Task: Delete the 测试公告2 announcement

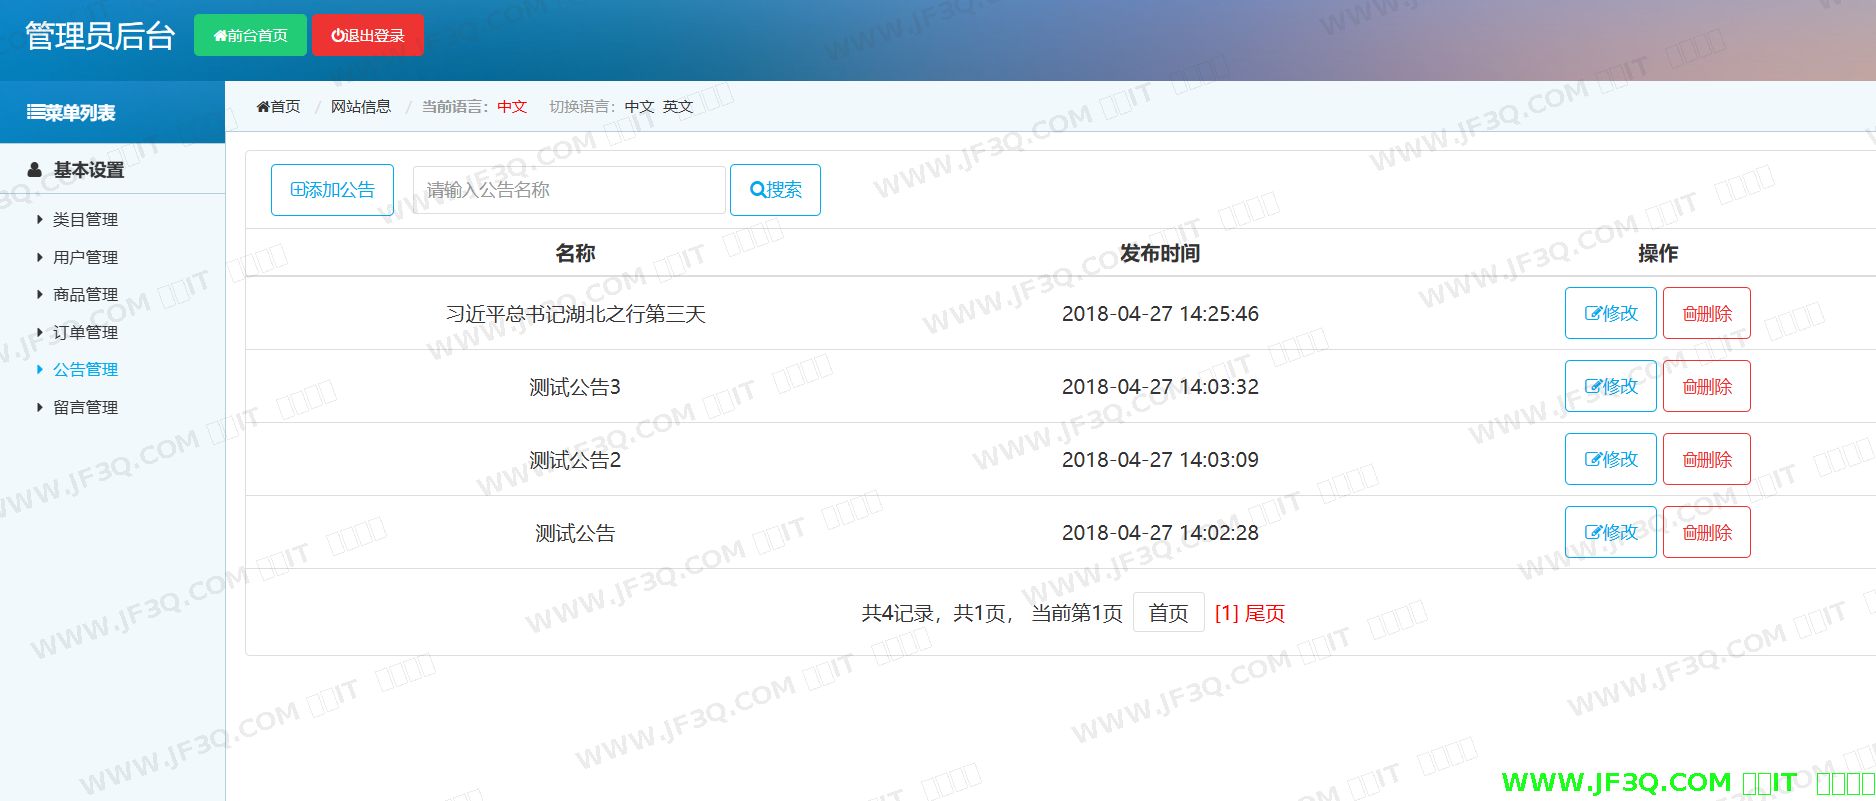Action: tap(1706, 459)
